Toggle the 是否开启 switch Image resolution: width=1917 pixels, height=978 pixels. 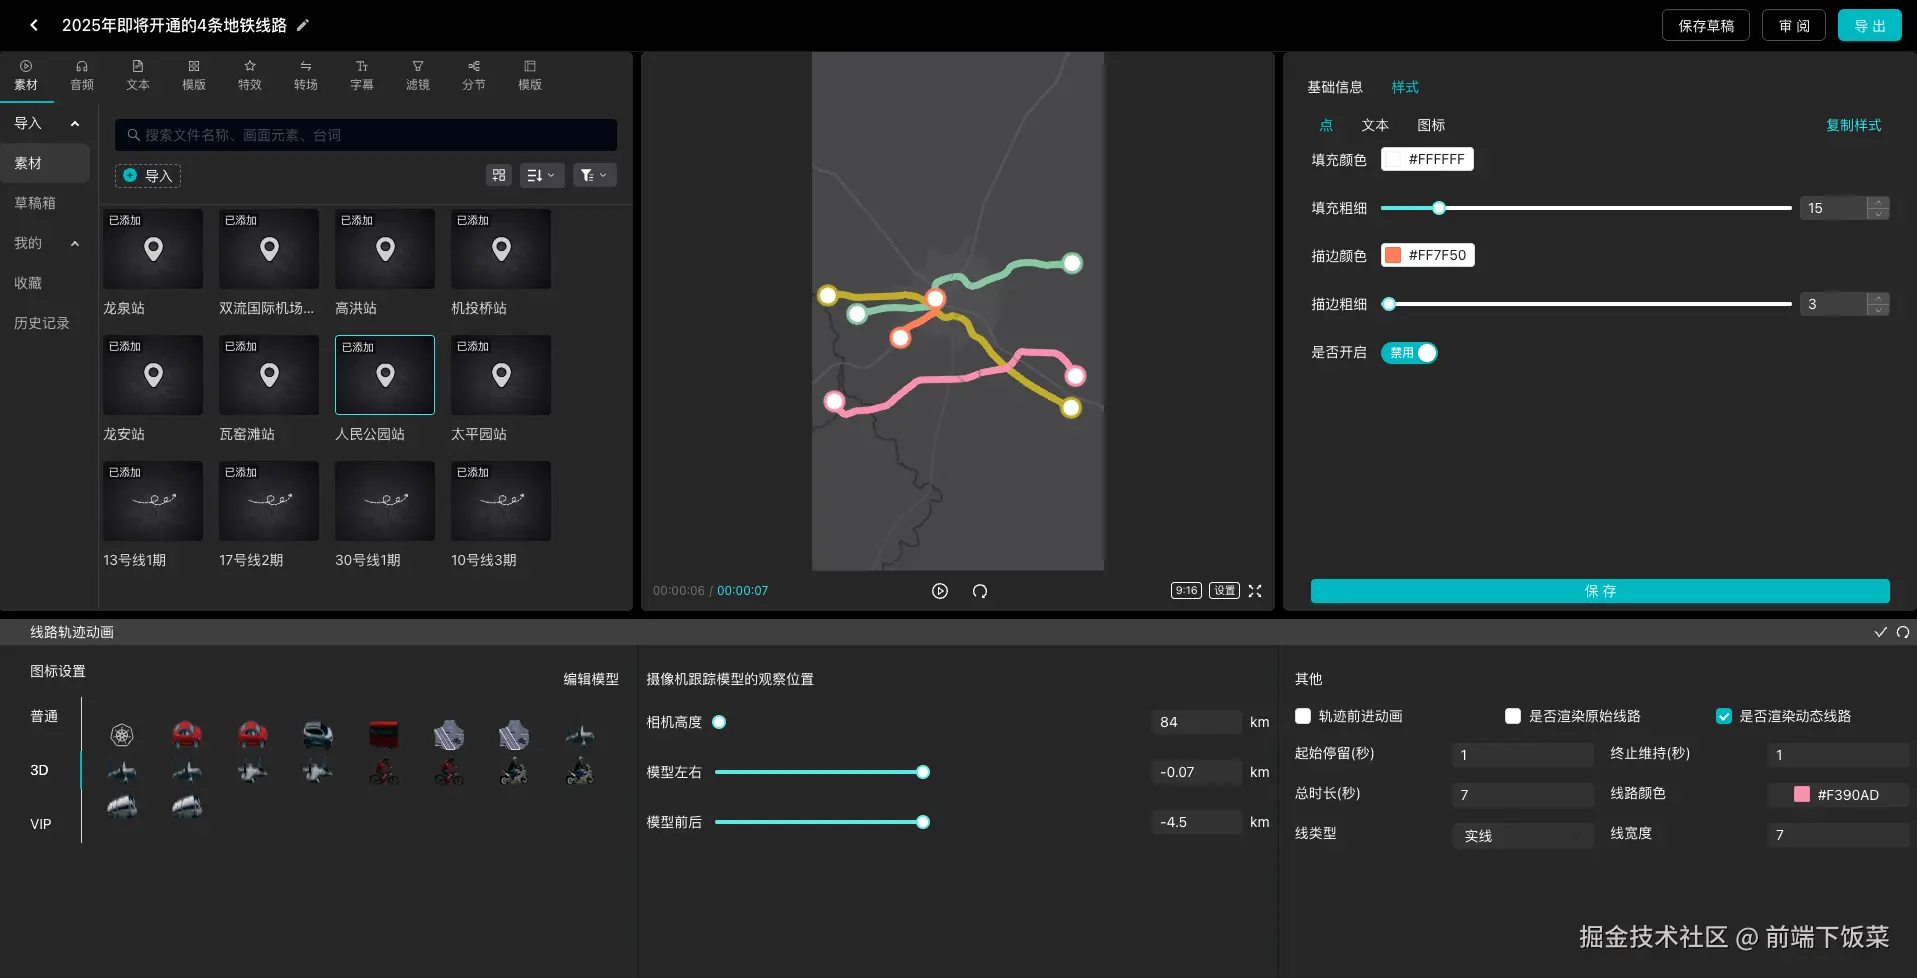pyautogui.click(x=1409, y=353)
